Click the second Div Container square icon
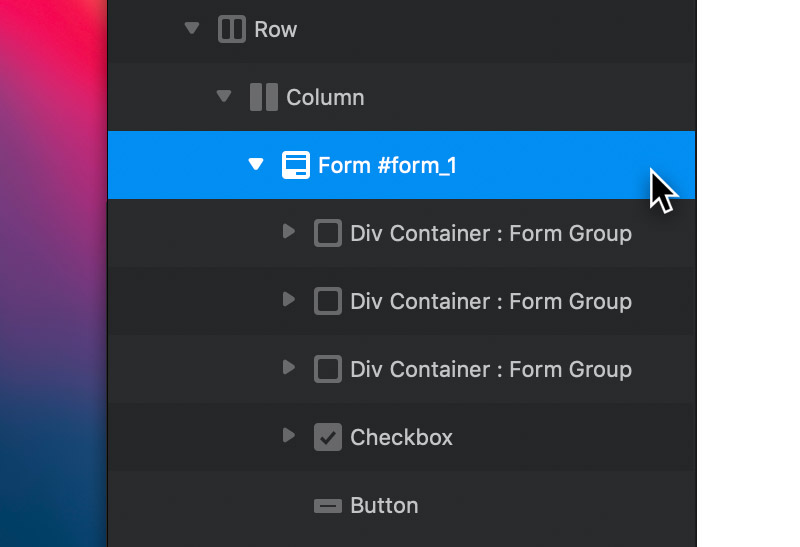This screenshot has height=547, width=800. tap(328, 301)
